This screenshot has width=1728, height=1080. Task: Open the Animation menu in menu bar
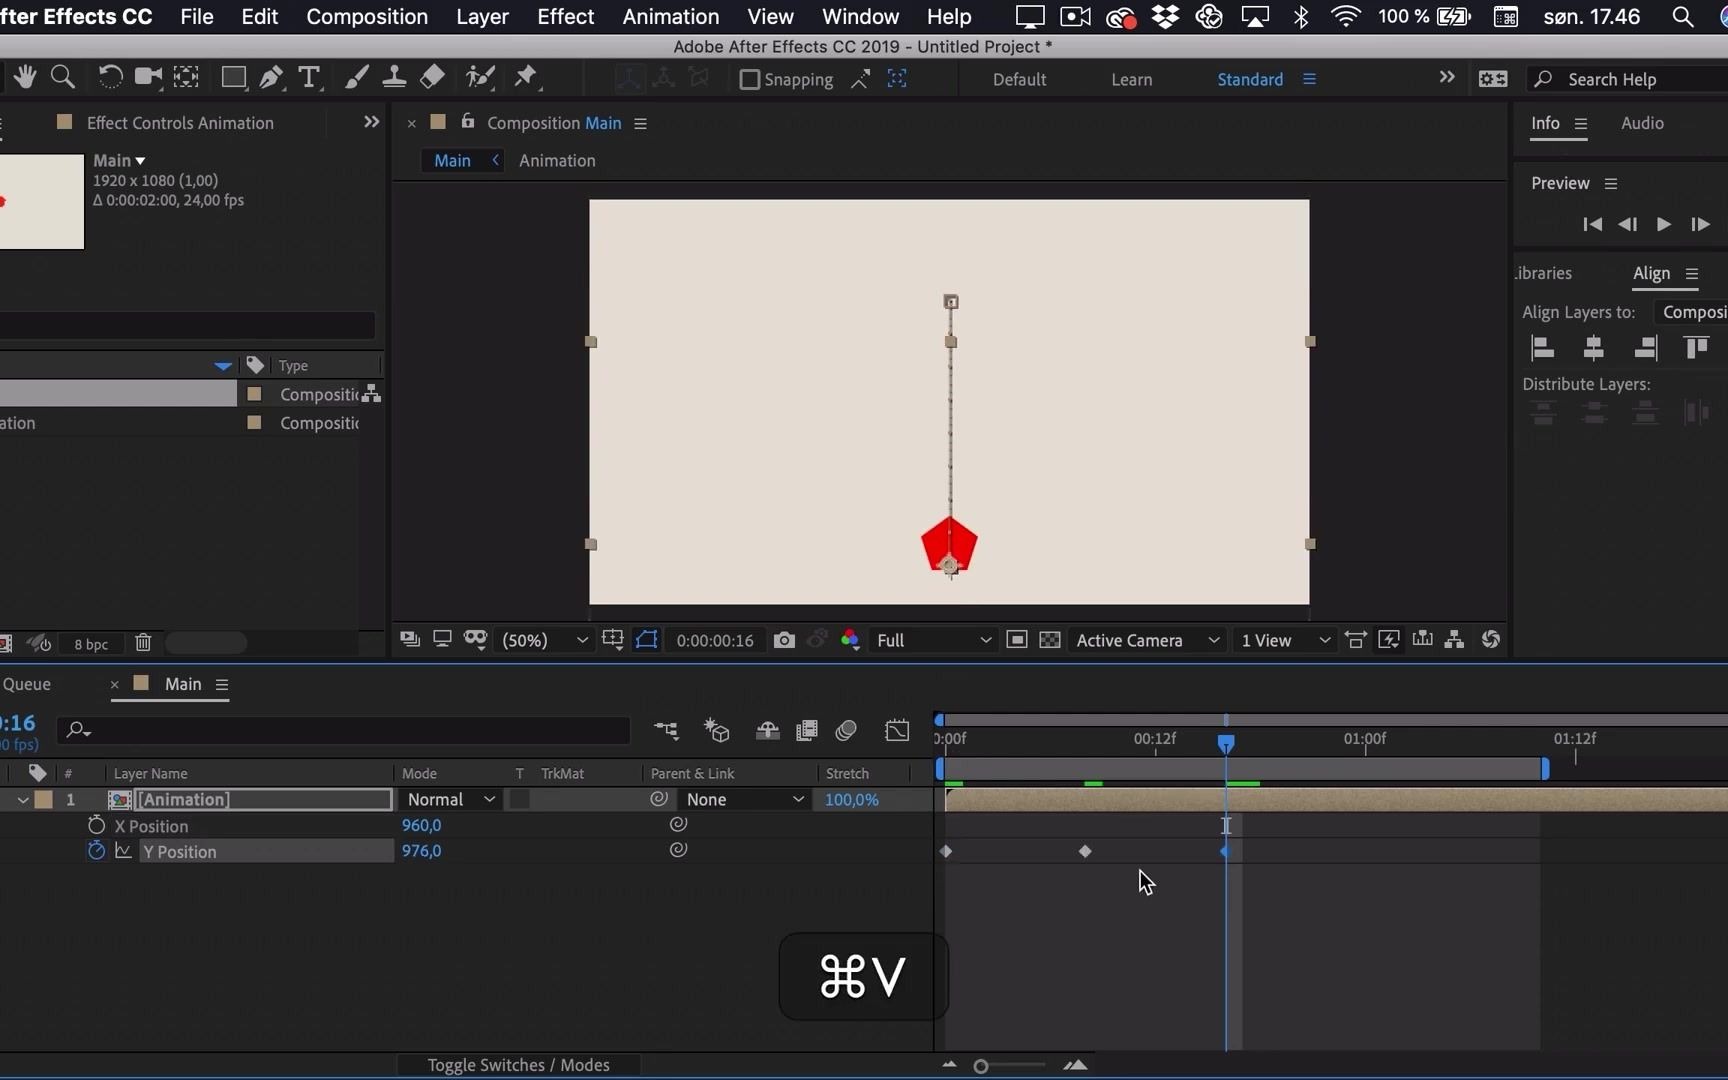671,17
